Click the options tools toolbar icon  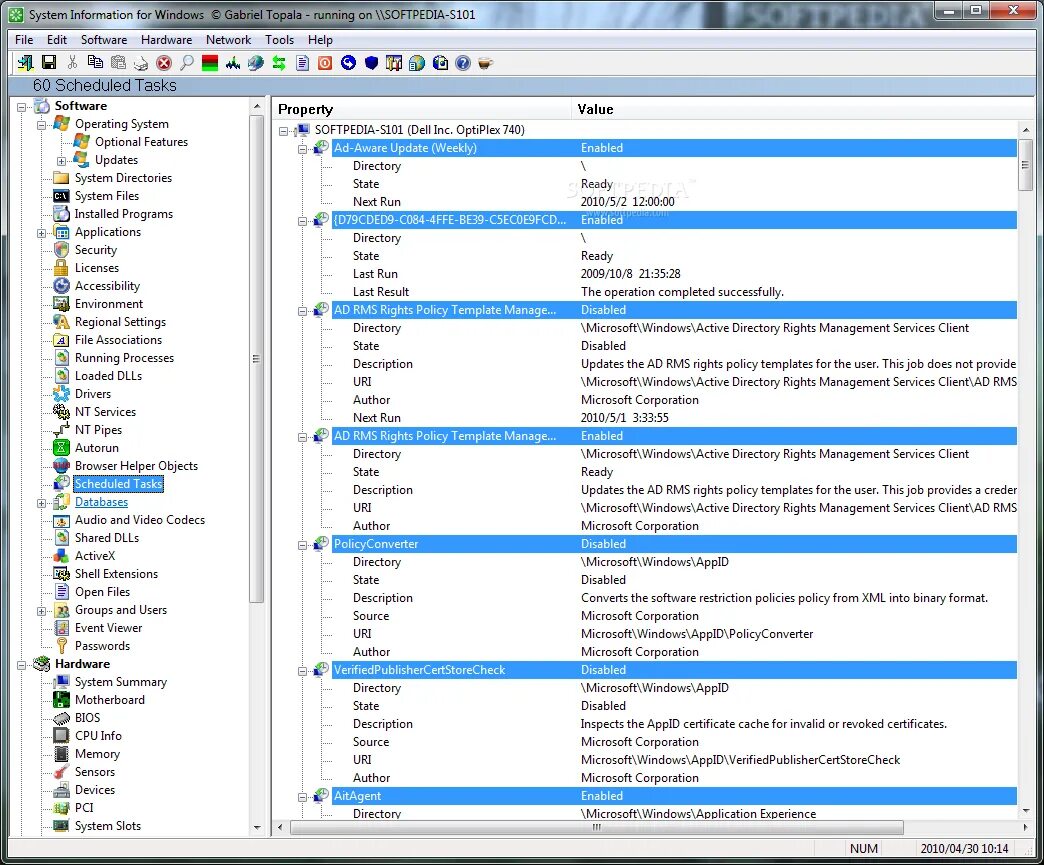coord(394,63)
